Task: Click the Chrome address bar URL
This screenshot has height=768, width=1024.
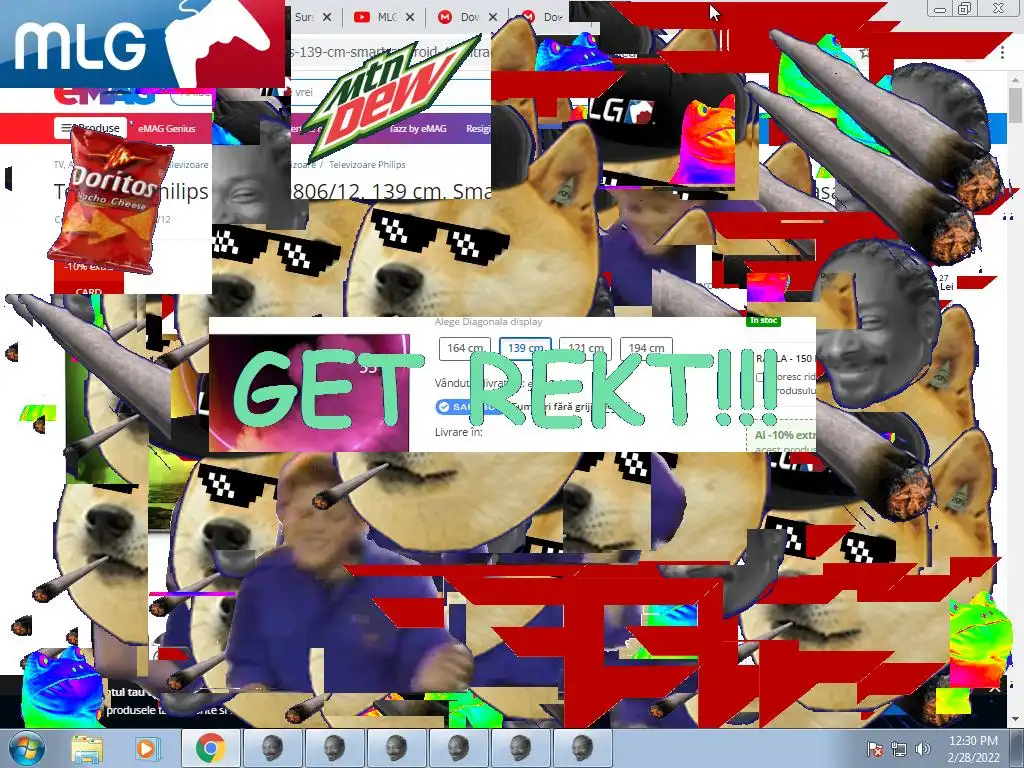Action: coord(391,52)
